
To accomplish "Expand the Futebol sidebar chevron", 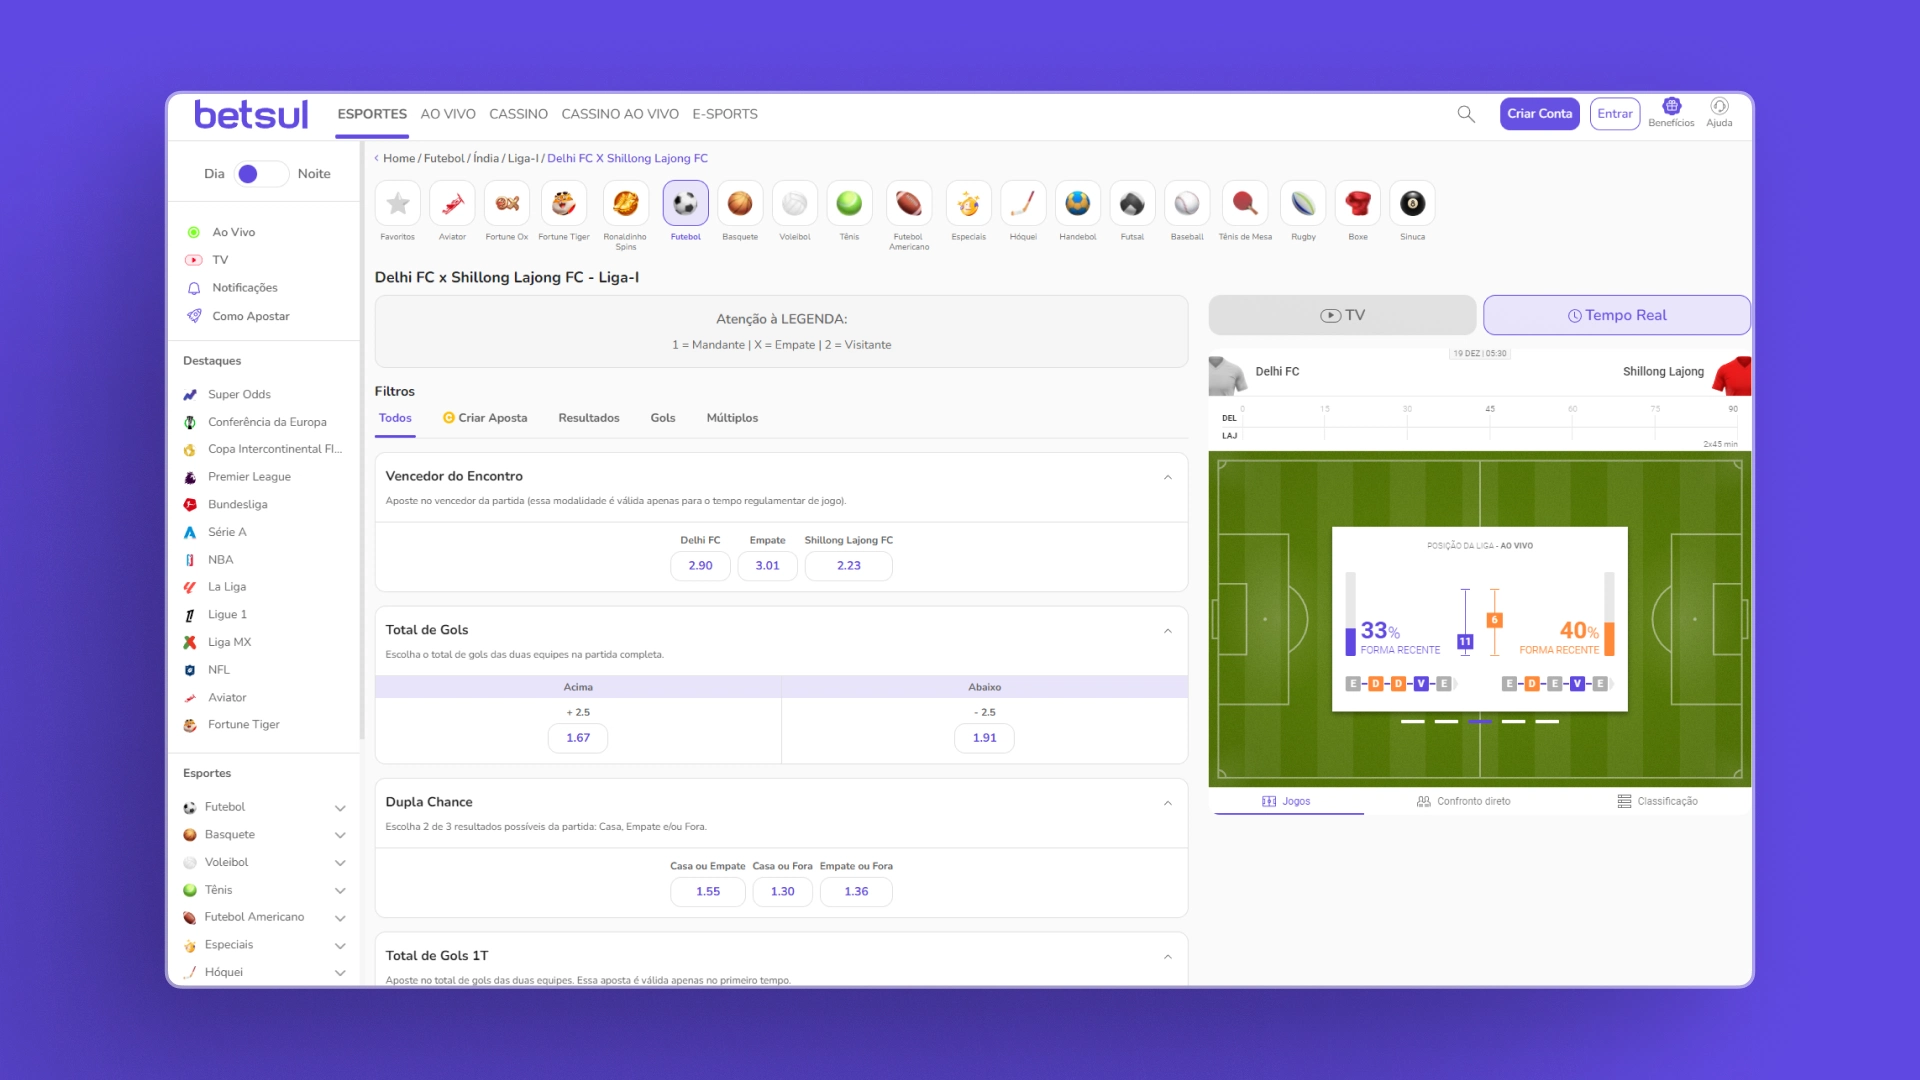I will point(340,808).
